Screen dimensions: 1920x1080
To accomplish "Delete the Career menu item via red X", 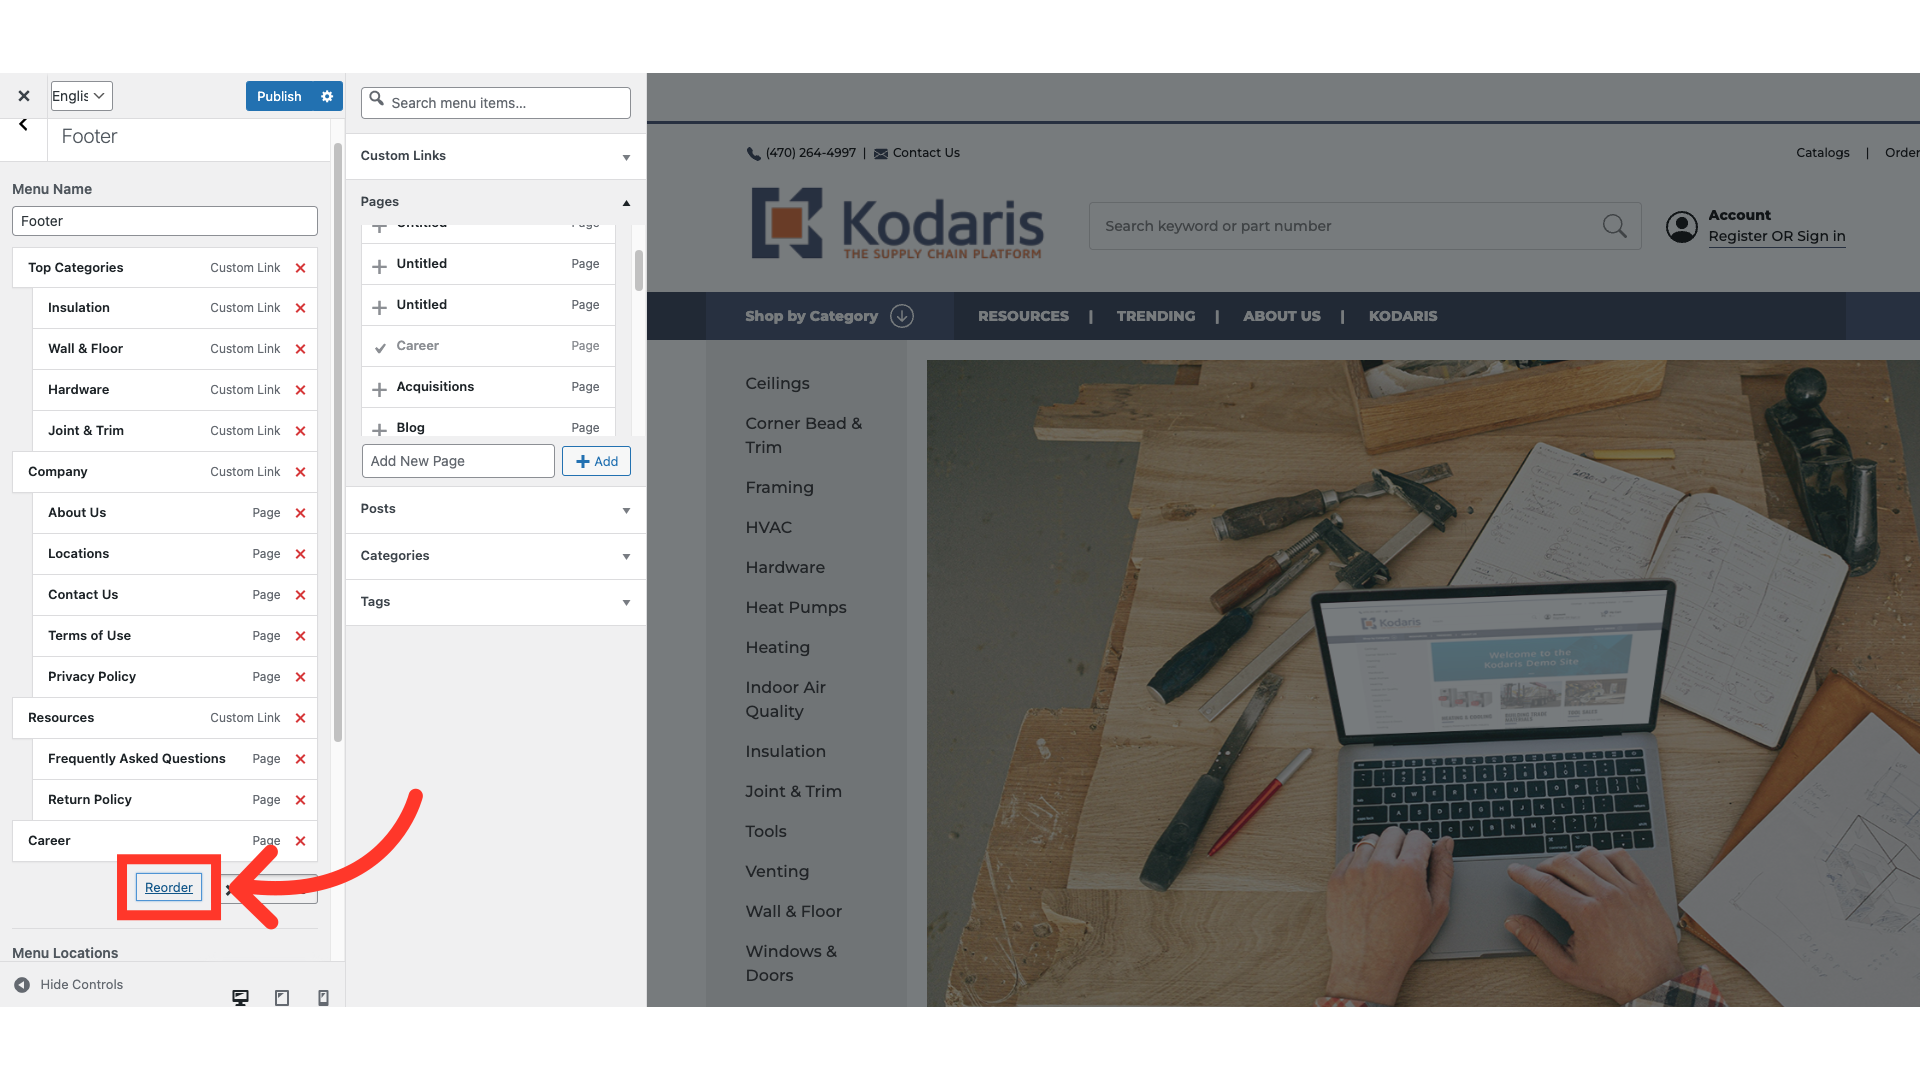I will tap(300, 841).
